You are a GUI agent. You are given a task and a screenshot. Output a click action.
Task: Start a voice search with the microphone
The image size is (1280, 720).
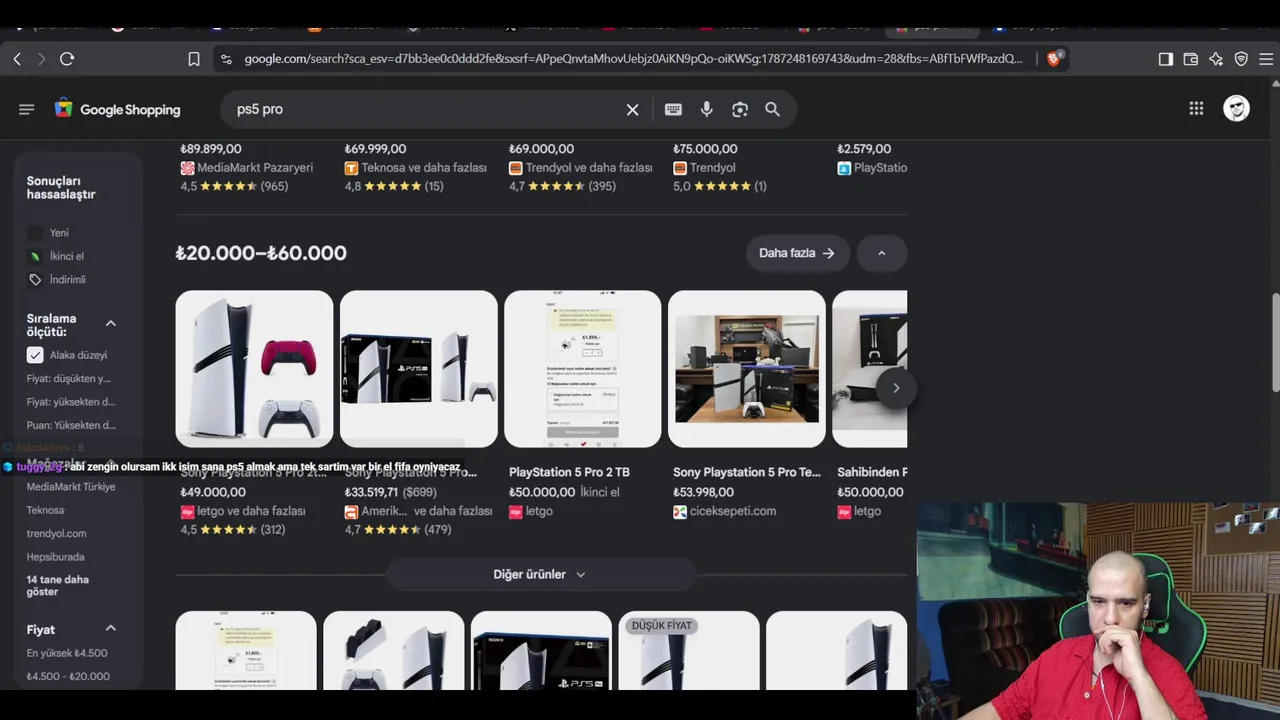(706, 109)
